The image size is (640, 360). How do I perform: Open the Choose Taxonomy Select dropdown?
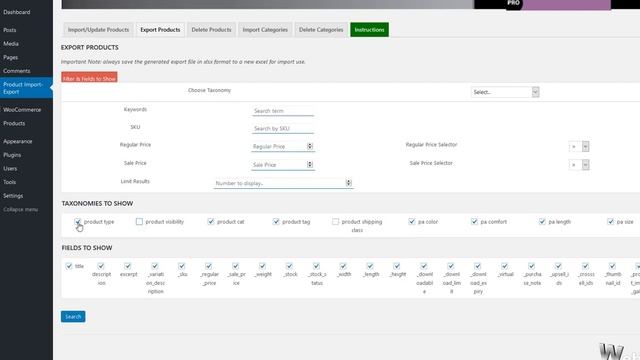(505, 92)
